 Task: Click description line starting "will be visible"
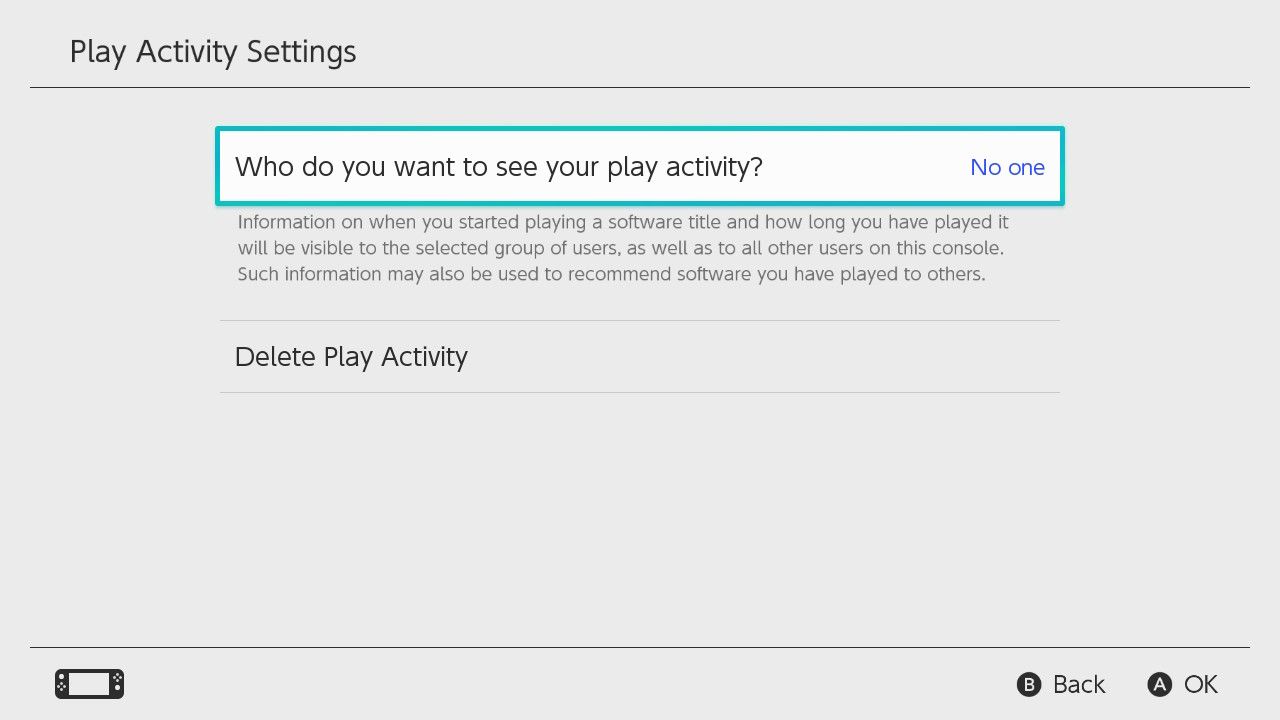coord(620,247)
